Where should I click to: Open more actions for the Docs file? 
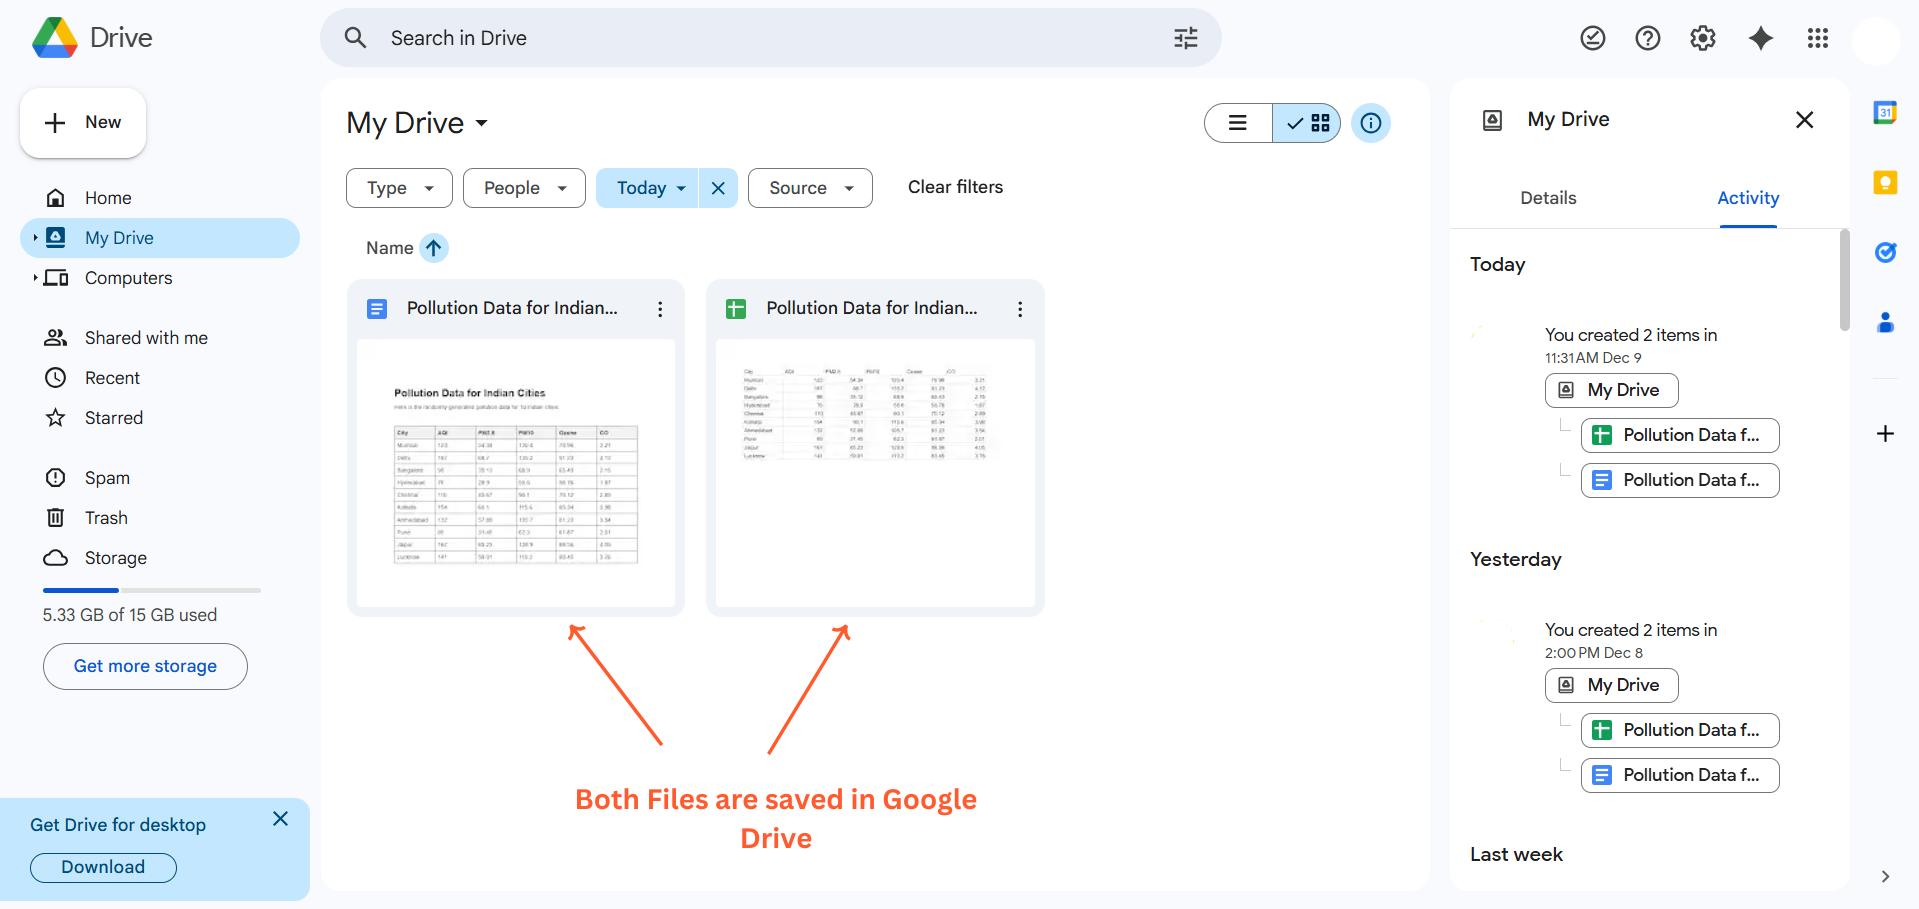click(x=660, y=309)
